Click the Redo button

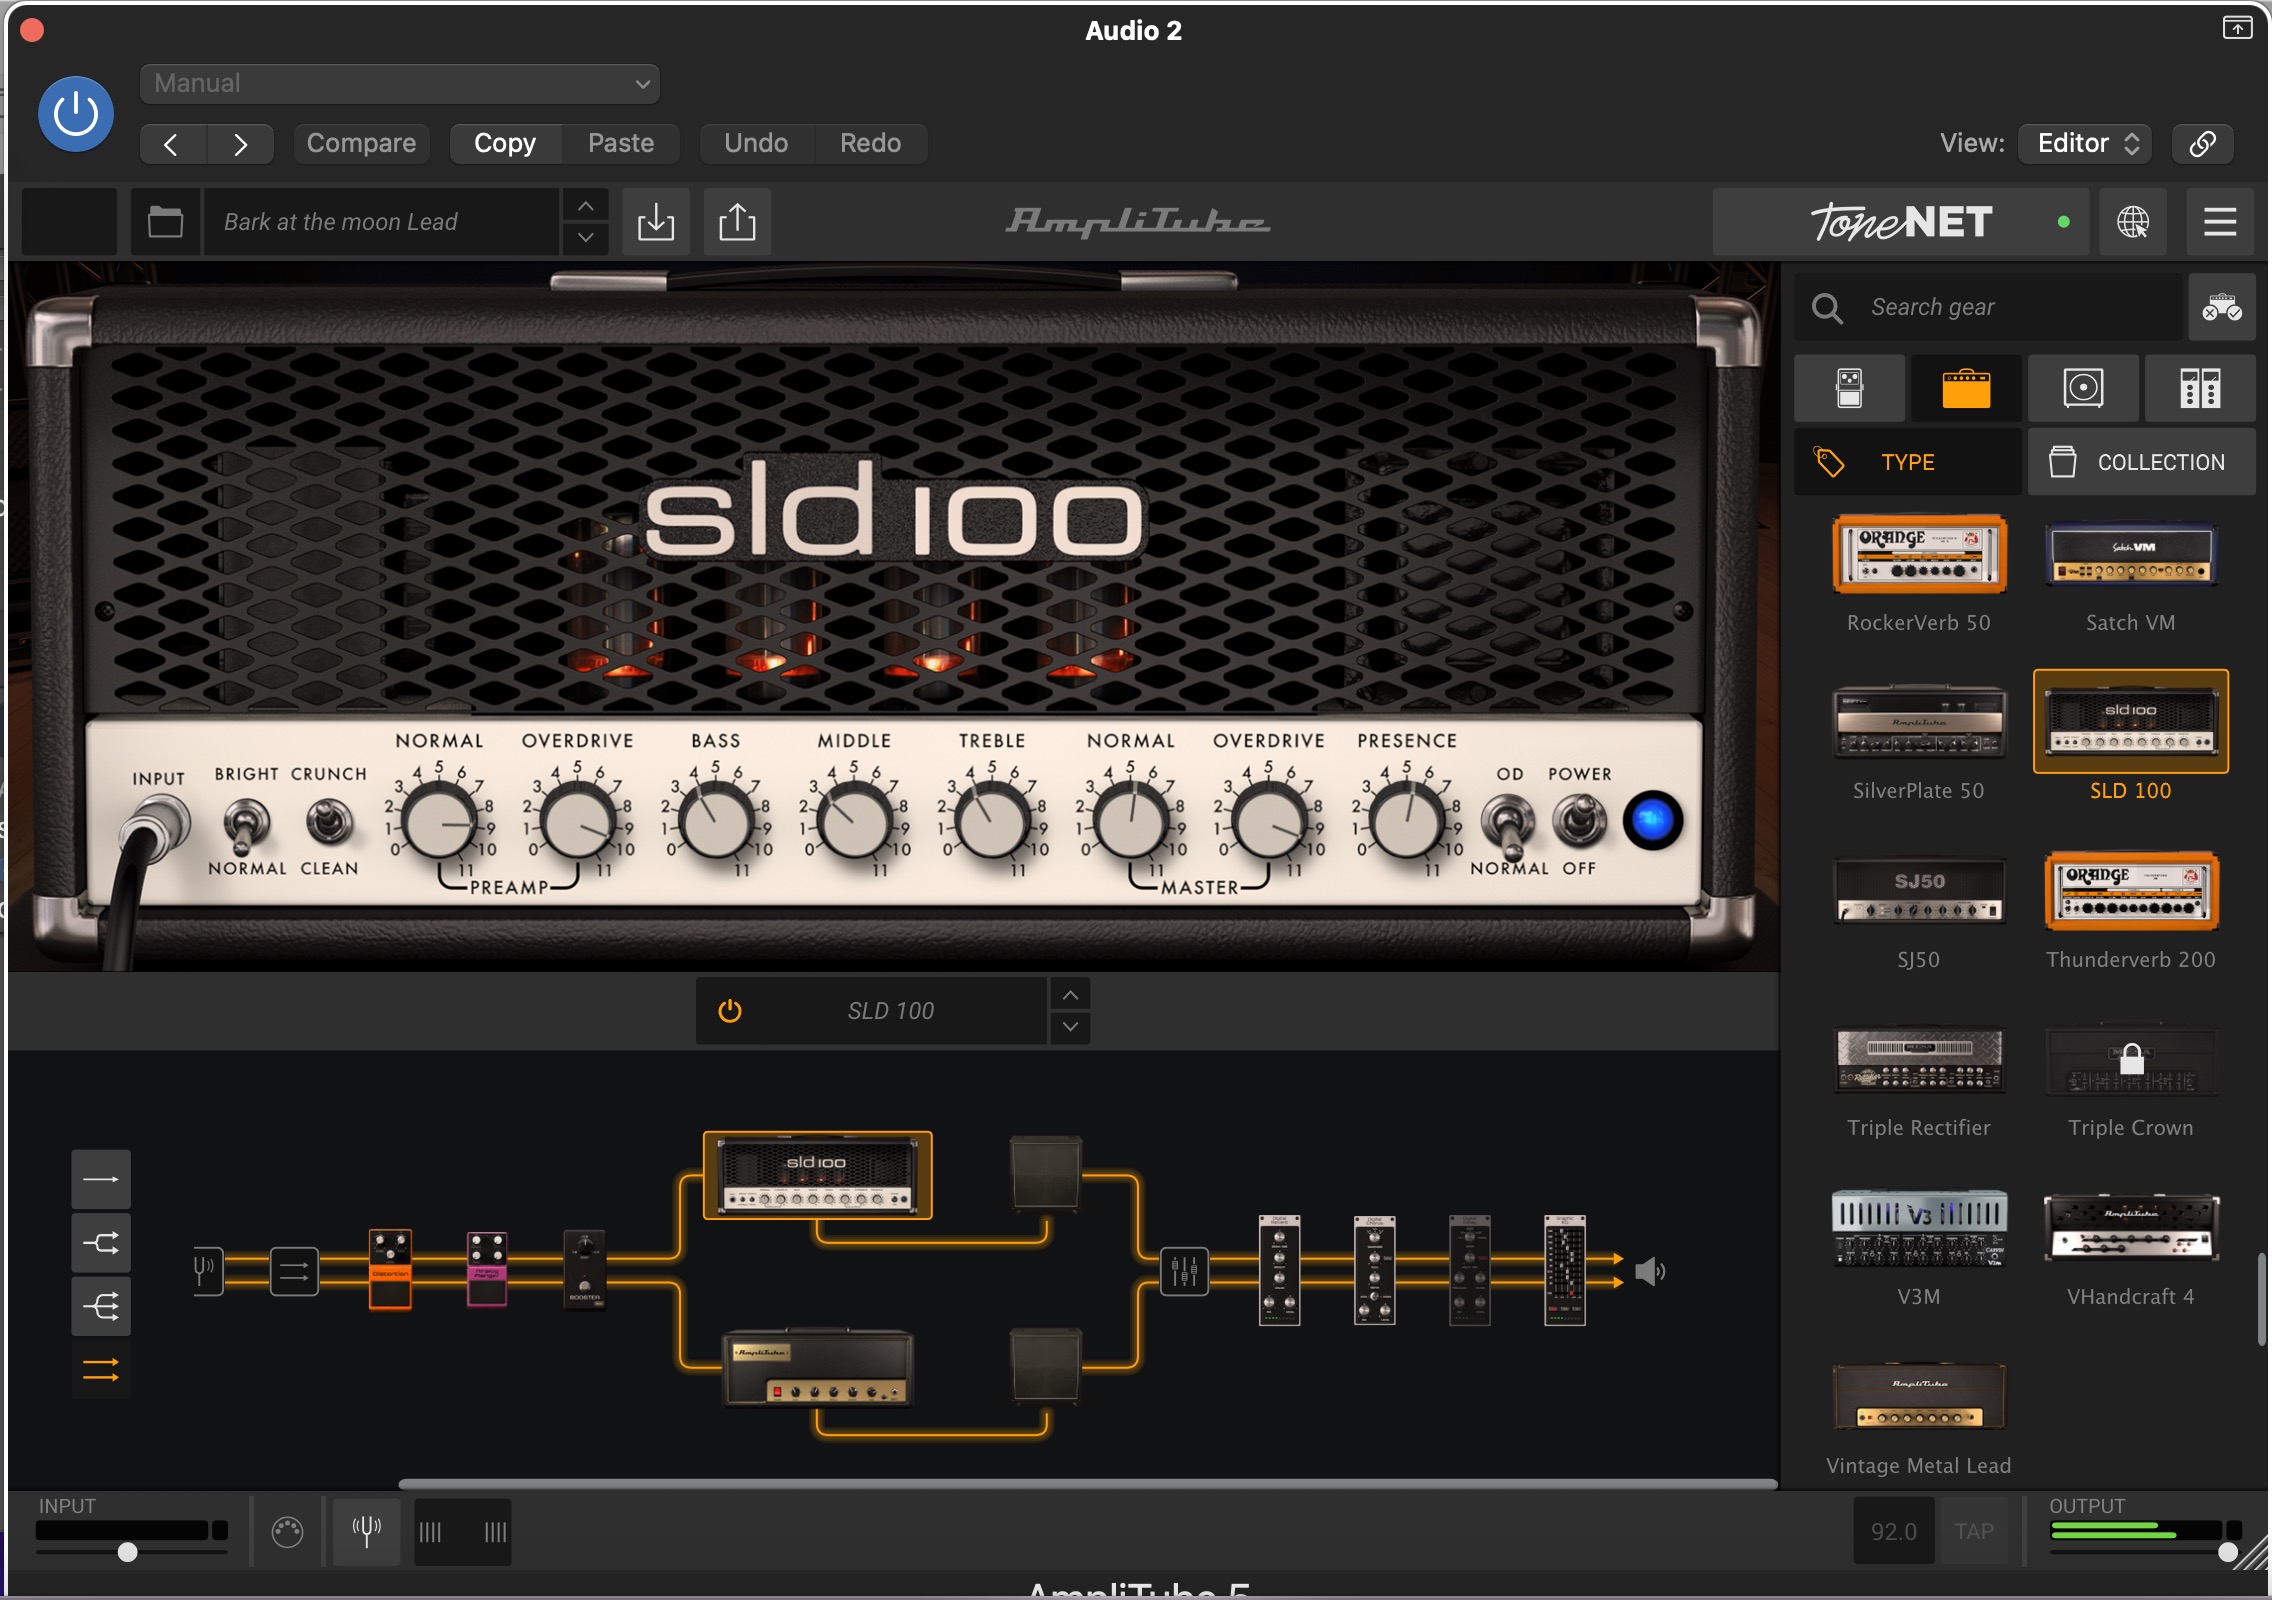[x=870, y=144]
